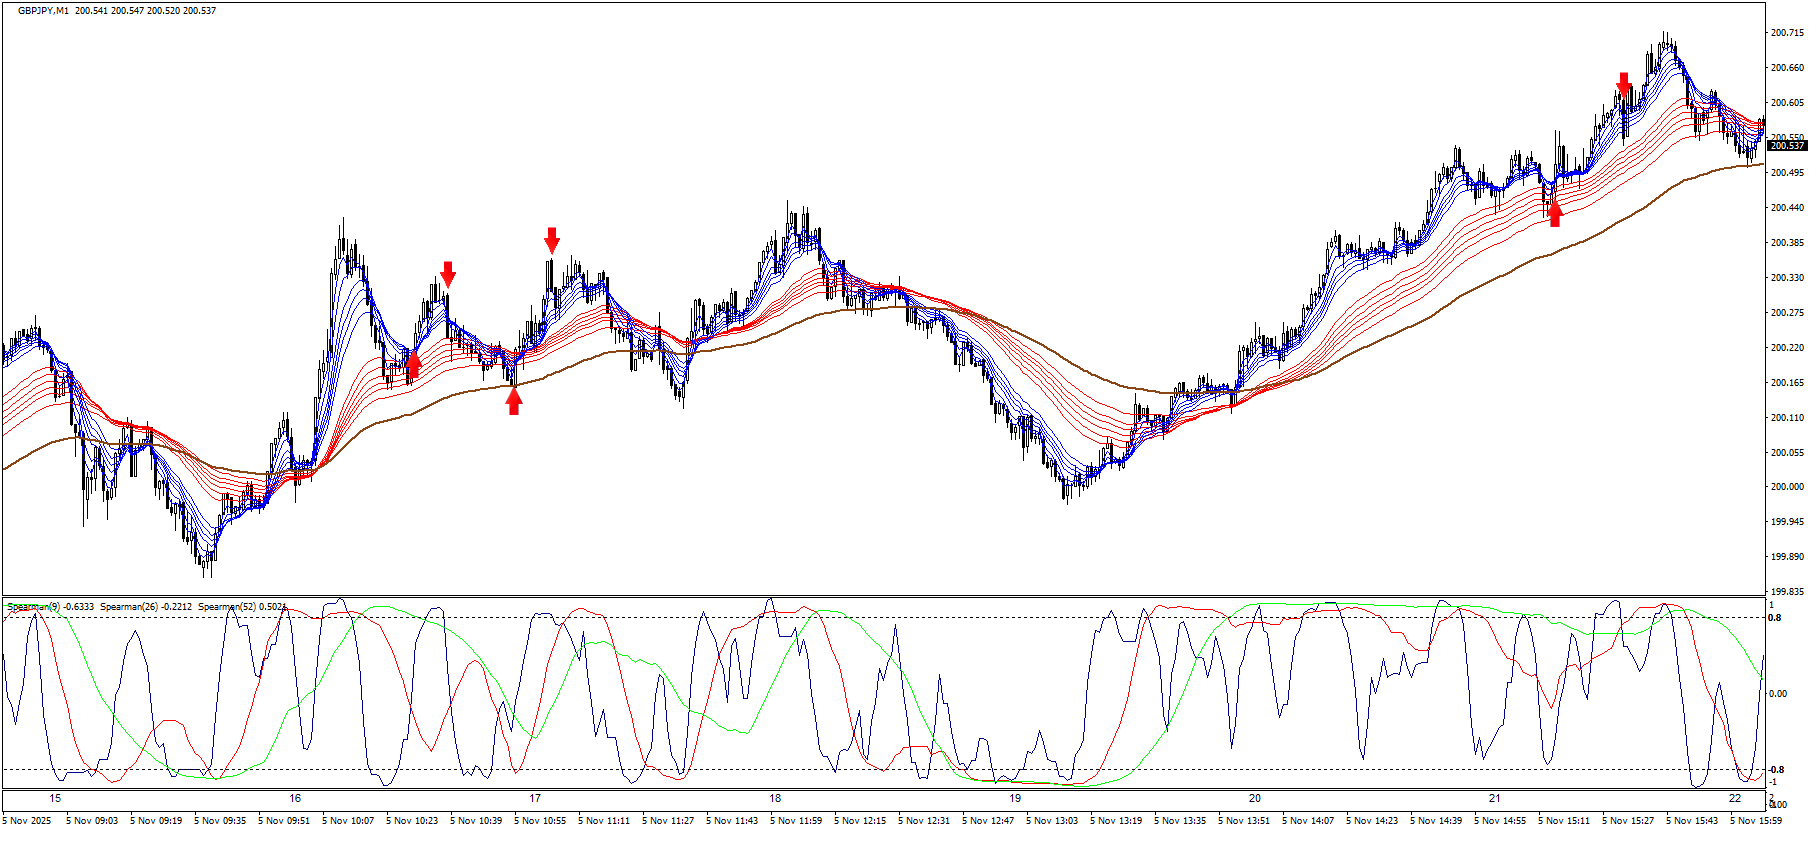Click the -0.8 level label on indicator scale

click(x=1776, y=769)
